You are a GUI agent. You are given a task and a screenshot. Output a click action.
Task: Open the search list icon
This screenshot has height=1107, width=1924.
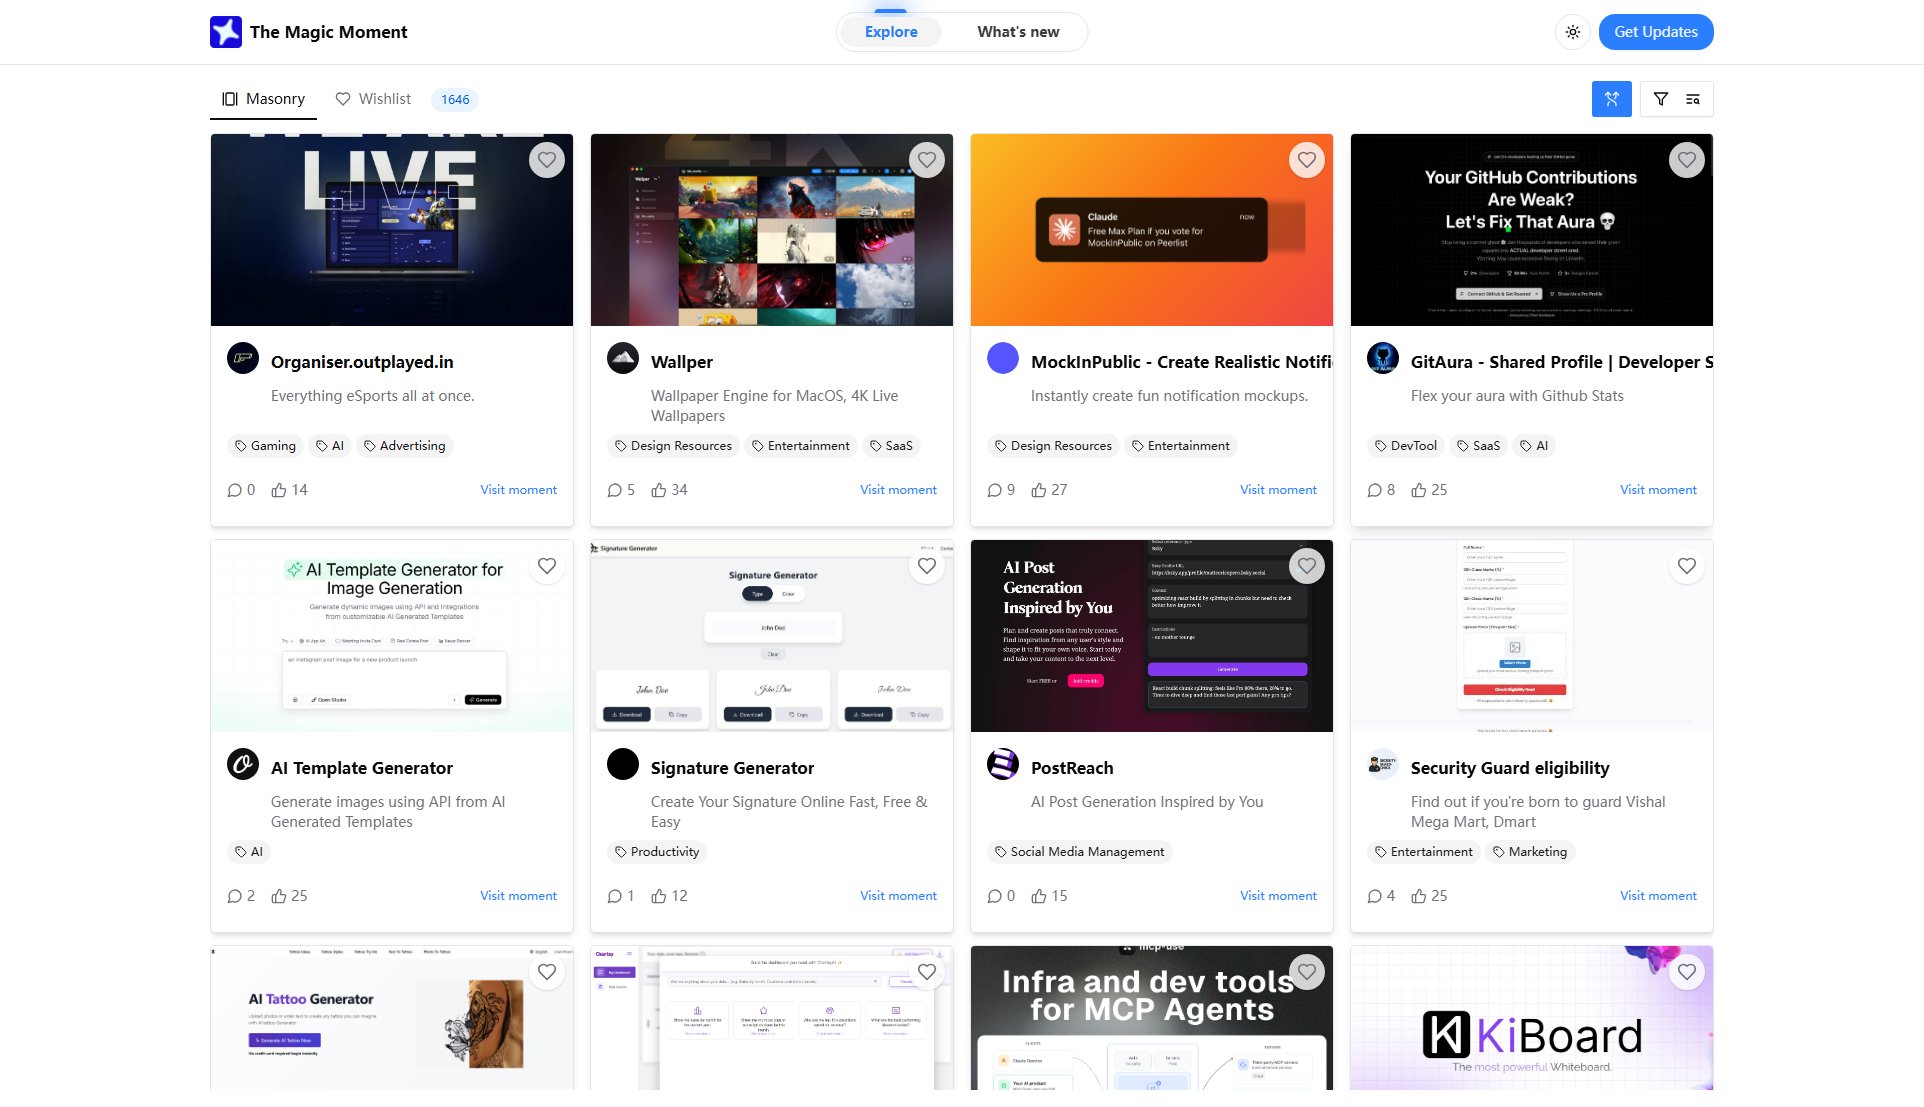tap(1693, 99)
